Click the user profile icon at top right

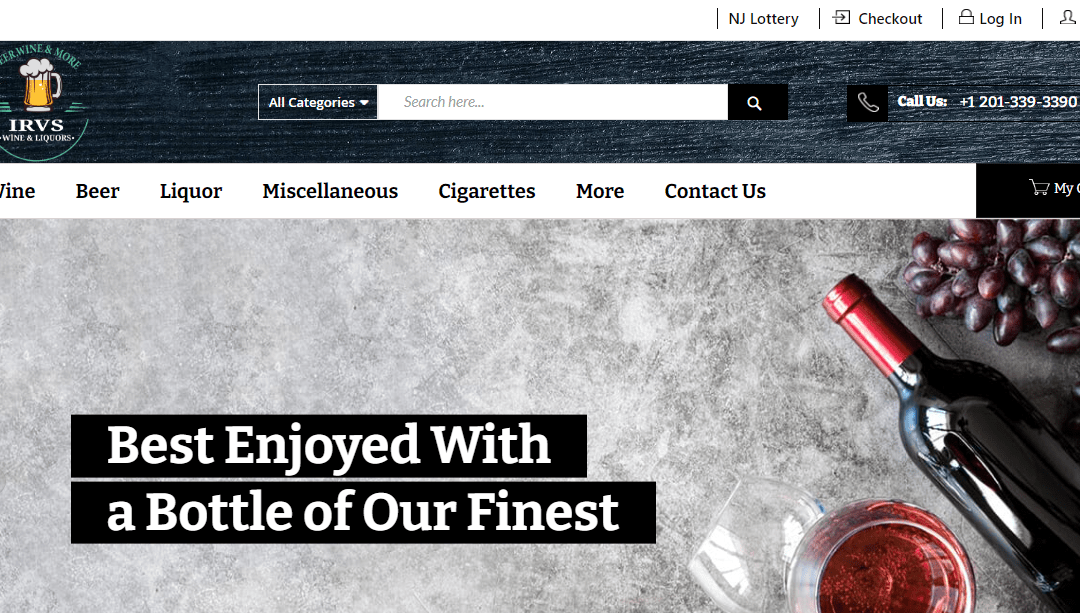1069,17
